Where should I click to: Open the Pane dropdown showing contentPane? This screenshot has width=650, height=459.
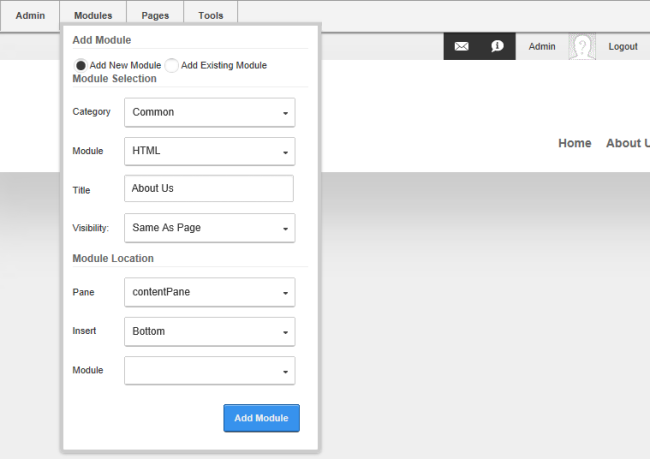(x=210, y=292)
